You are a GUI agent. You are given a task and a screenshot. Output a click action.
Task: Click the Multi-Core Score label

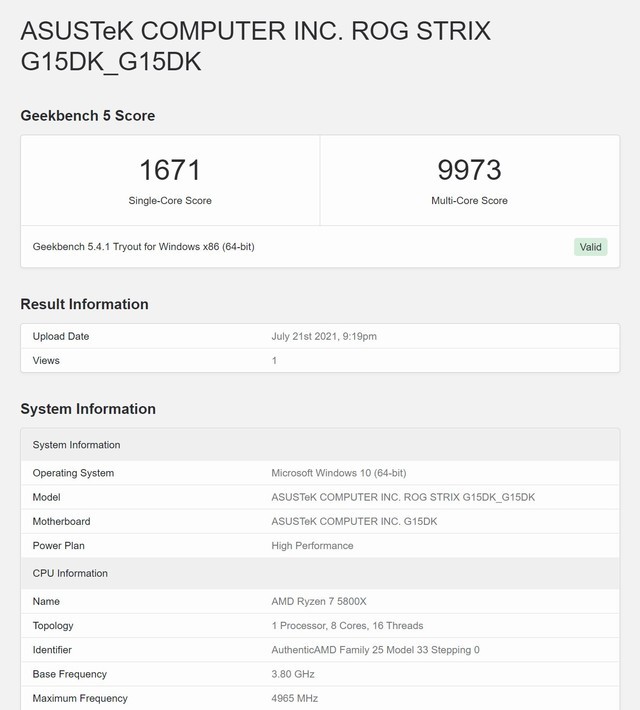click(469, 200)
